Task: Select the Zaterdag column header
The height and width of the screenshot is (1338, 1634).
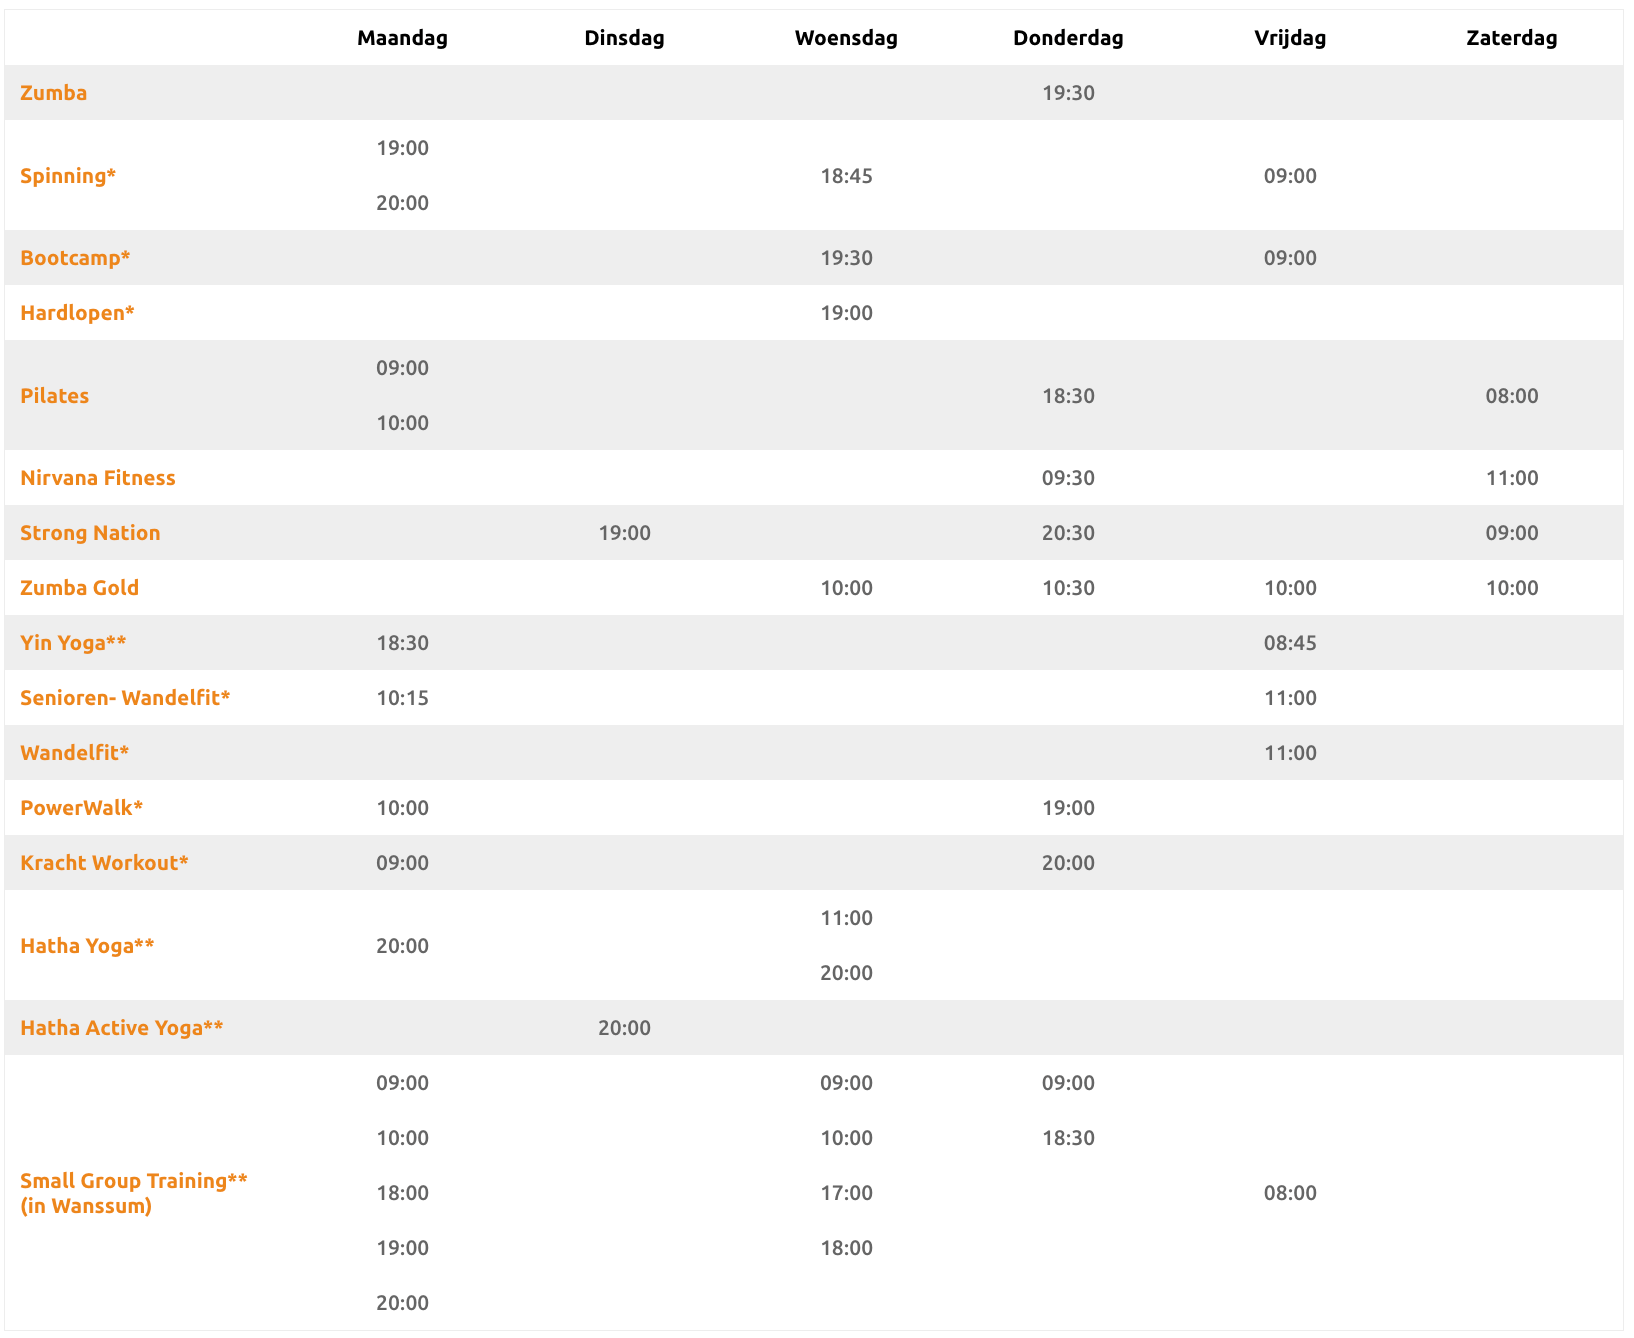Action: [1511, 38]
